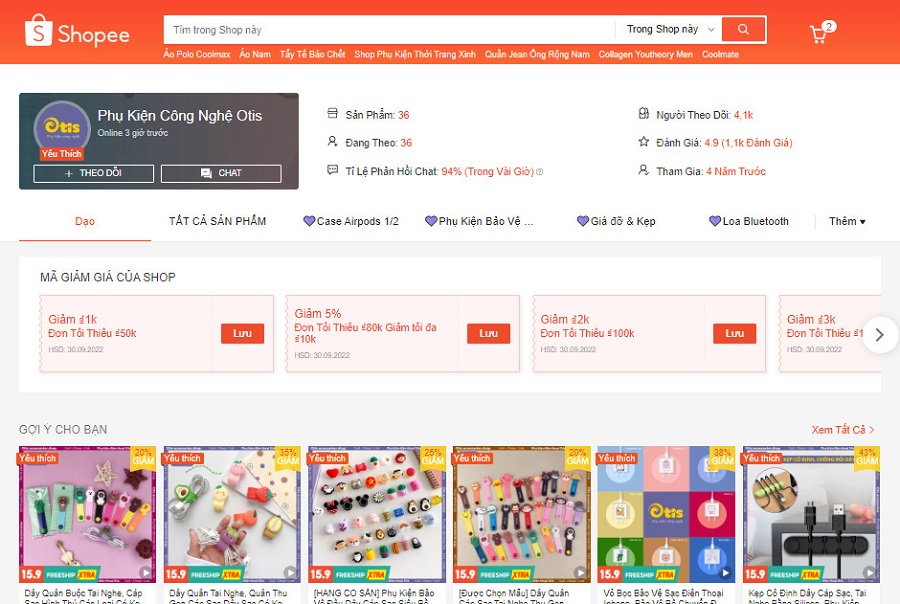This screenshot has width=900, height=604.
Task: Open the CHAT button in shop card
Action: [221, 173]
